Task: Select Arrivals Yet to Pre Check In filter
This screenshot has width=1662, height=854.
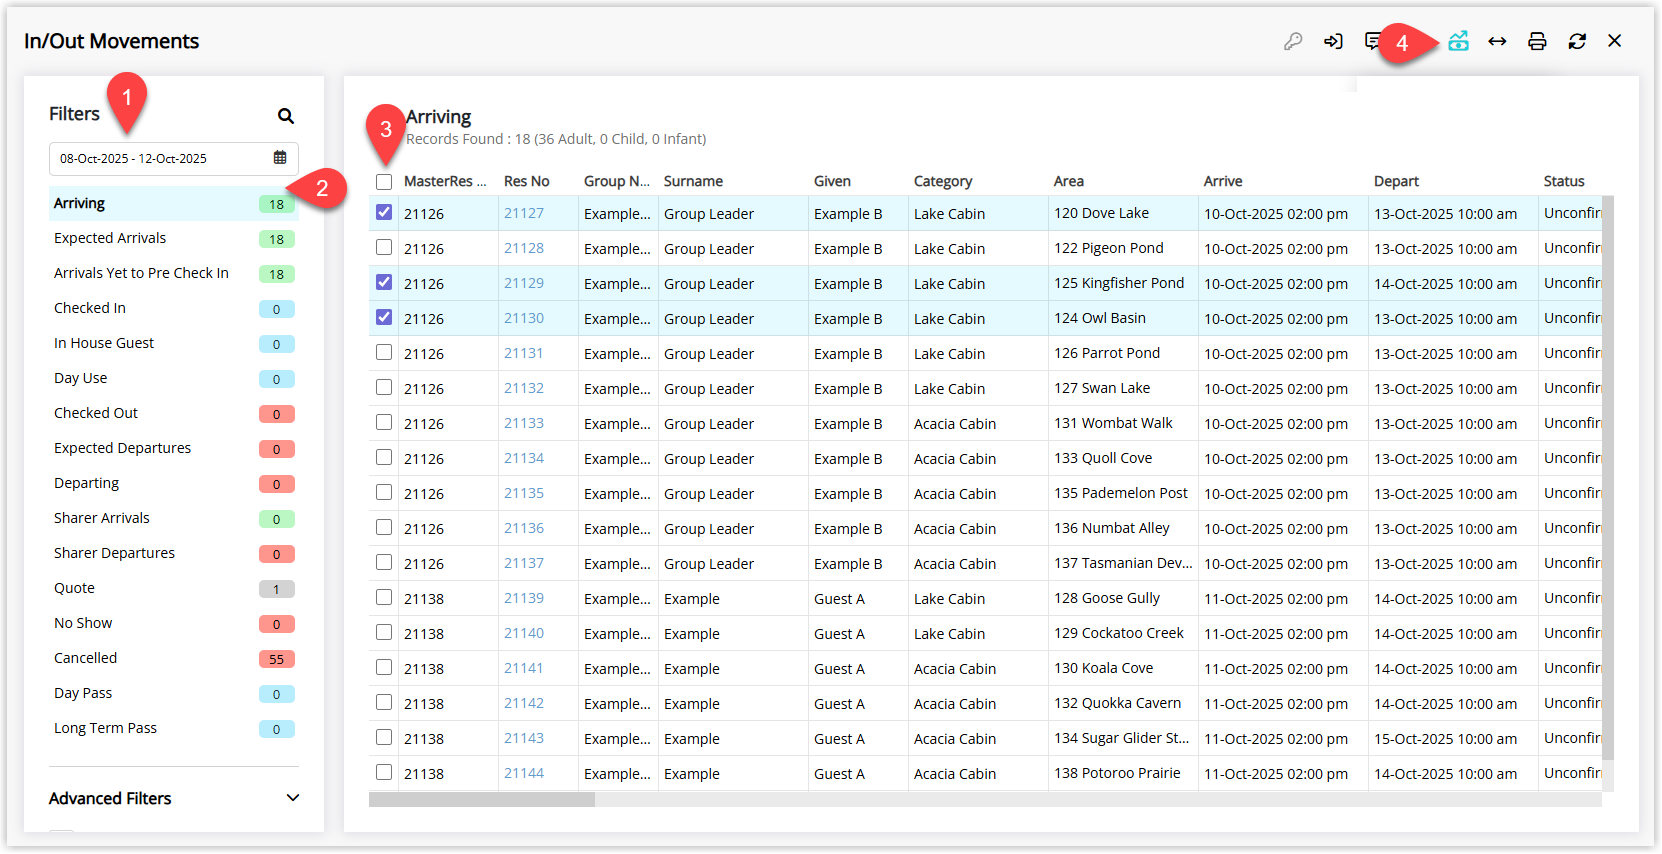Action: click(x=174, y=274)
